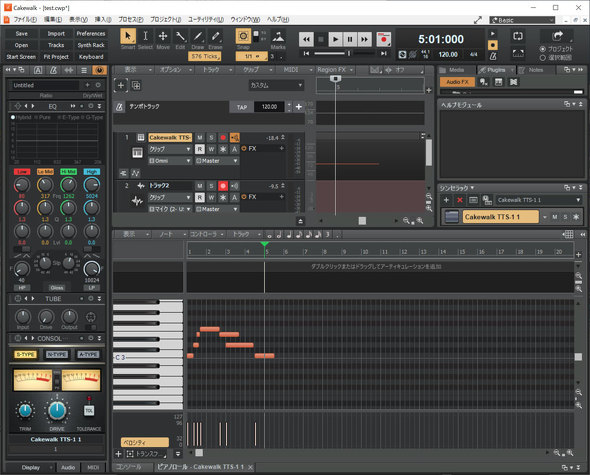Open track 1 Omni input dropdown
The width and height of the screenshot is (590, 475).
pos(170,161)
